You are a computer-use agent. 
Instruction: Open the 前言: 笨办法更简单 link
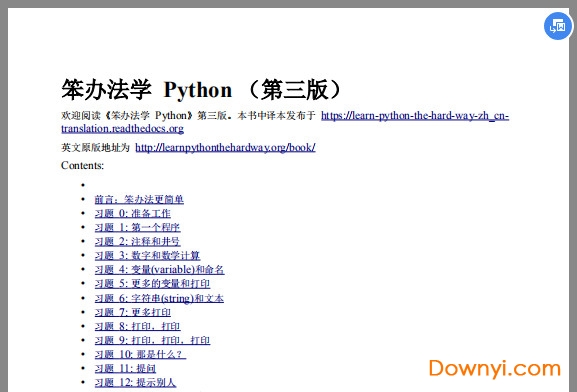(x=139, y=199)
